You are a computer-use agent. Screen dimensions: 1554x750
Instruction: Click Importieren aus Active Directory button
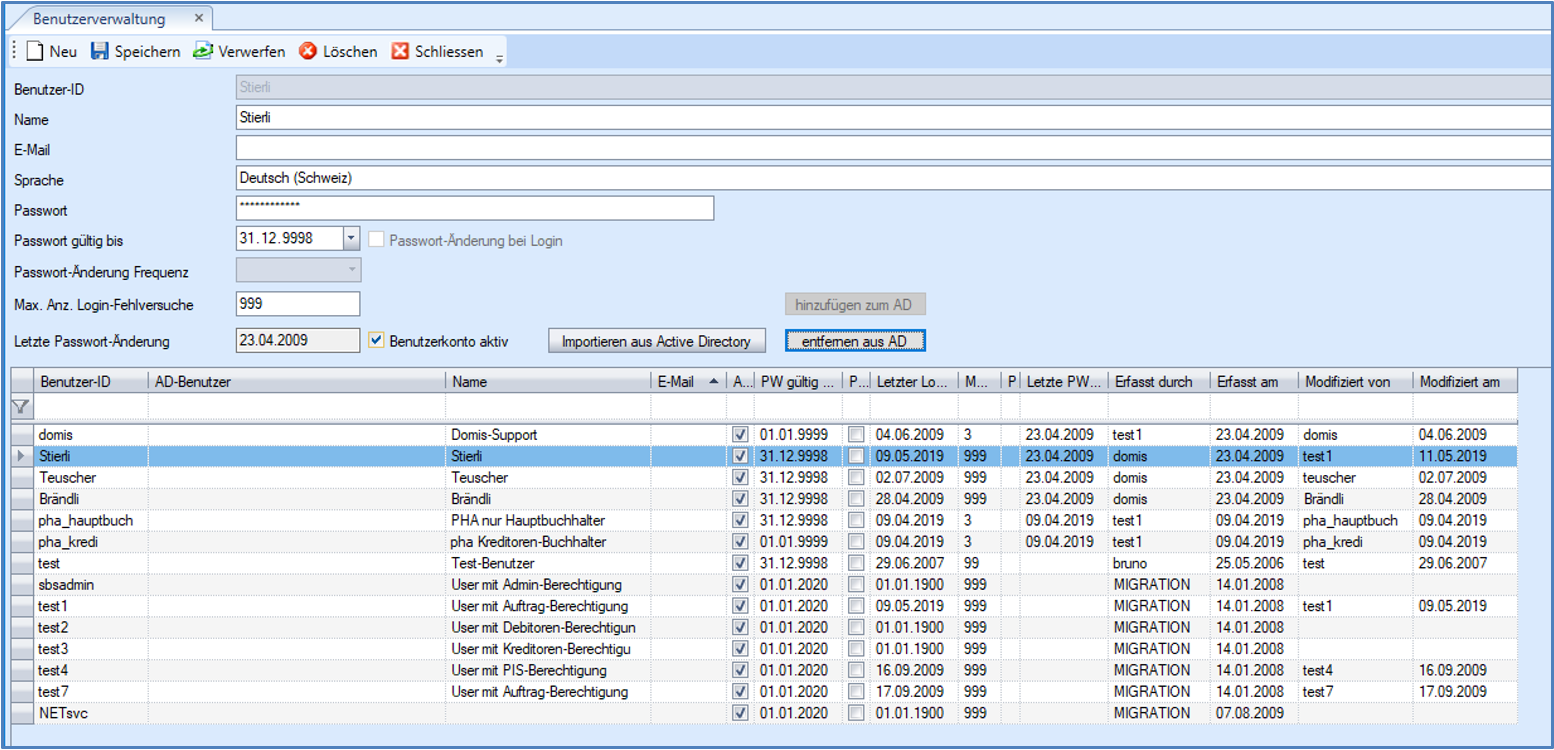[x=656, y=341]
